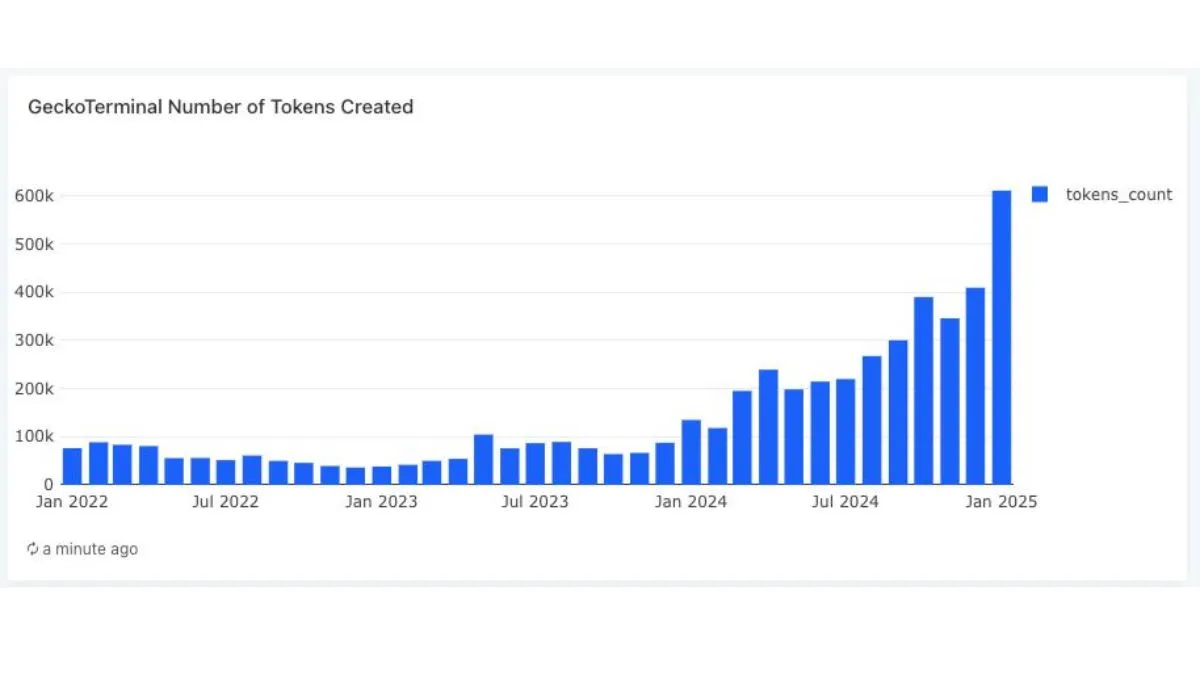Toggle the tokens_count legend series
Image resolution: width=1200 pixels, height=675 pixels.
tap(1118, 195)
